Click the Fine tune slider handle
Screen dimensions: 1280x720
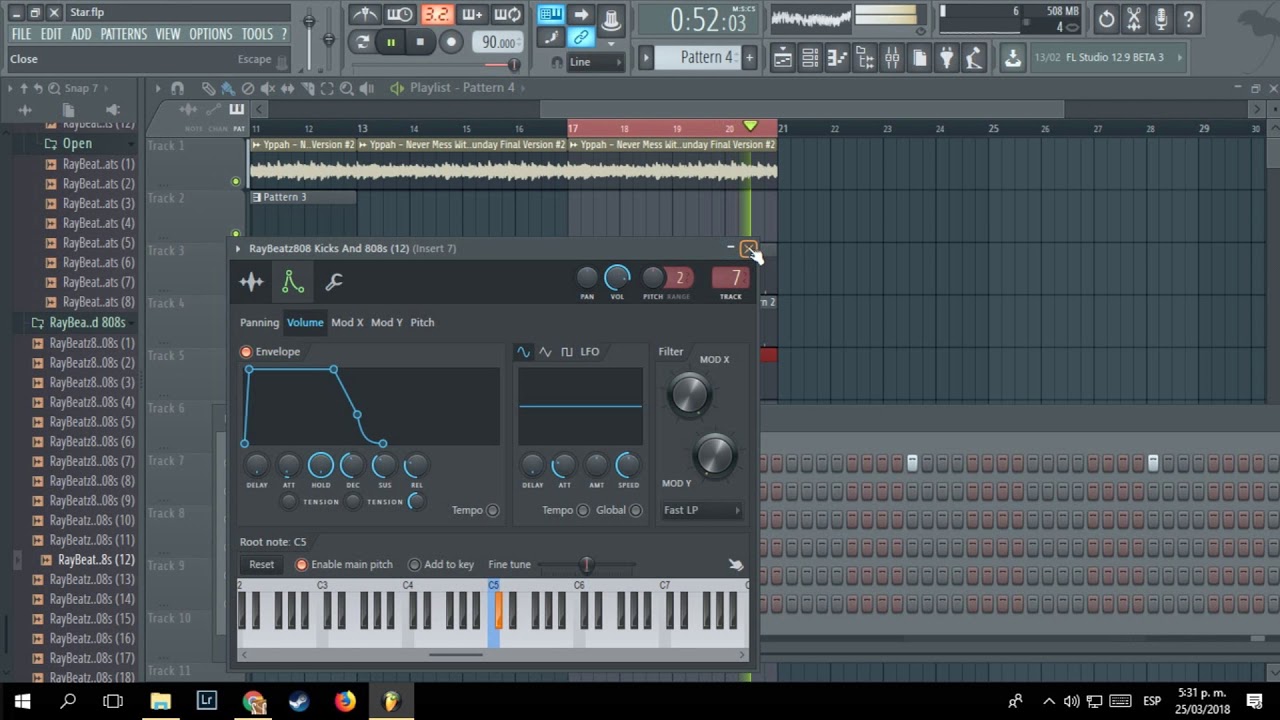(x=586, y=565)
